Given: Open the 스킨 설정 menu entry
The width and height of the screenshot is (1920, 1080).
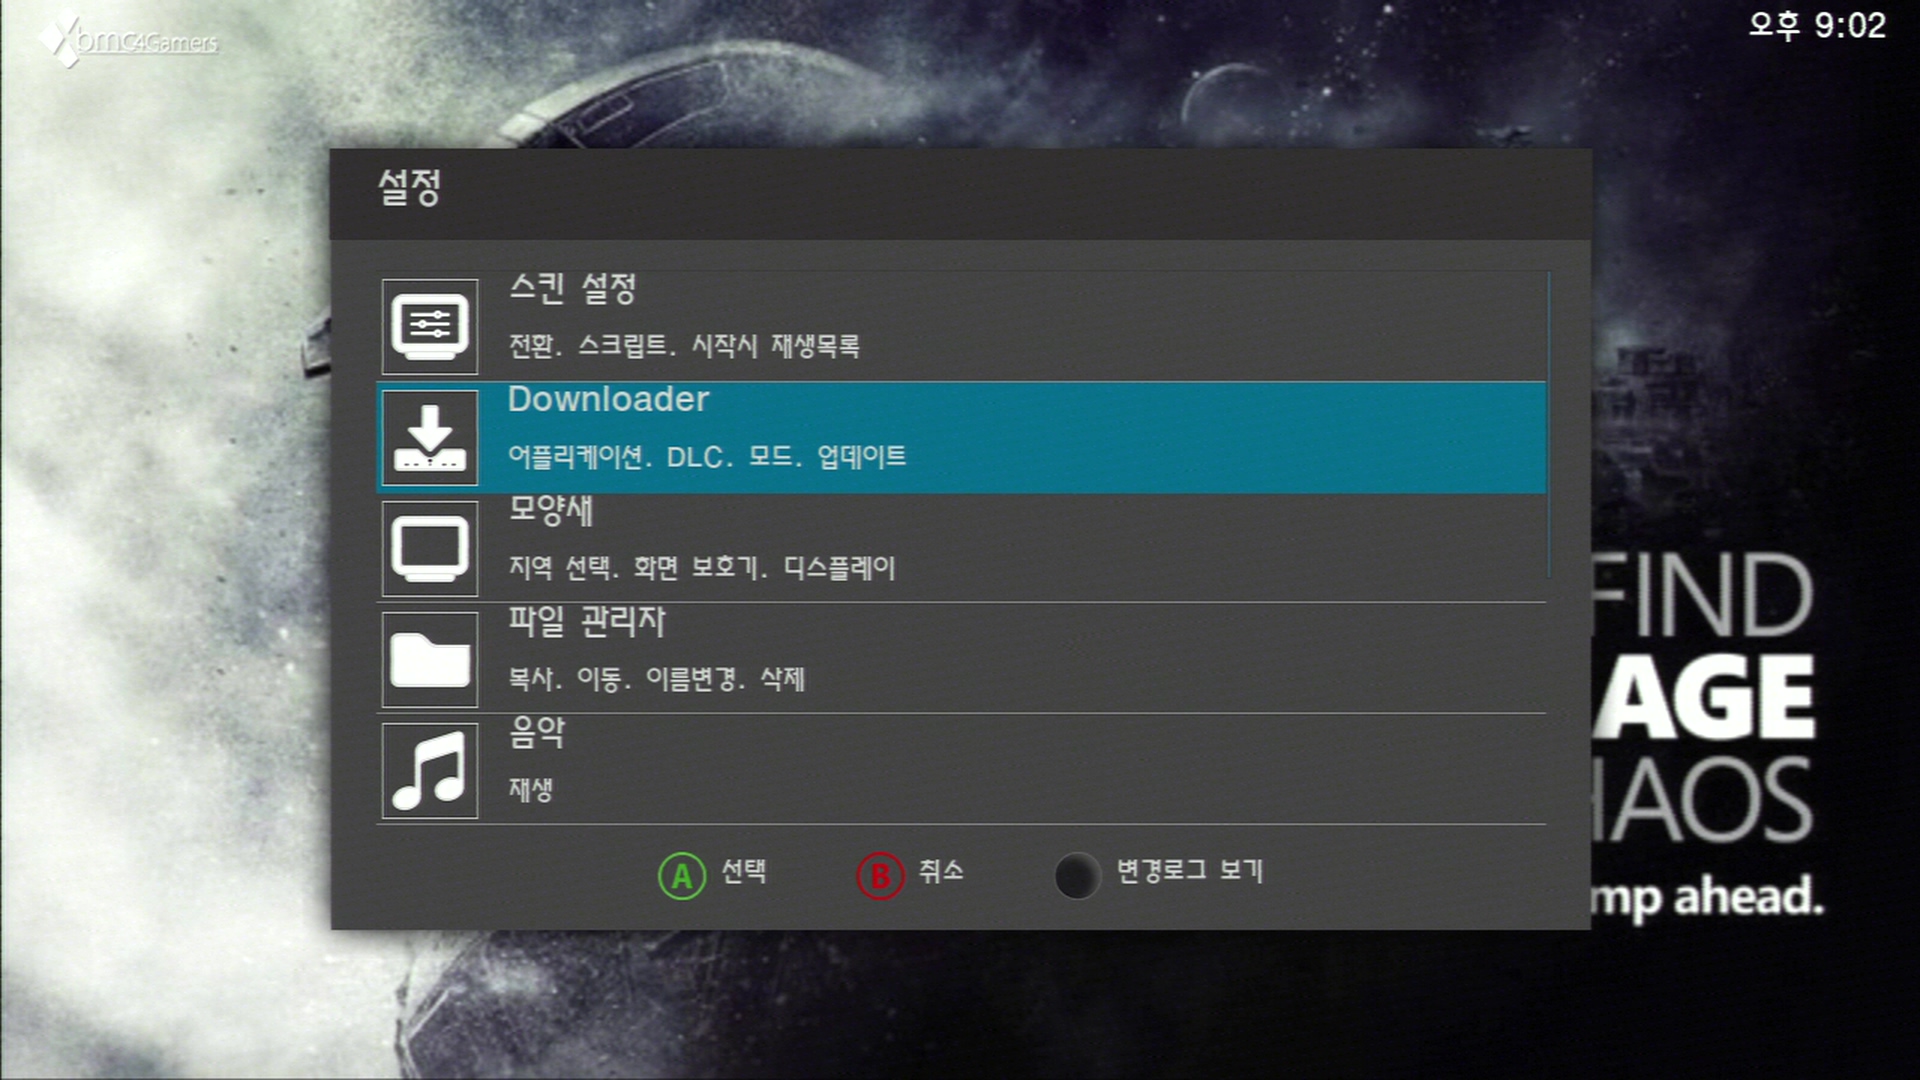Looking at the screenshot, I should 961,326.
